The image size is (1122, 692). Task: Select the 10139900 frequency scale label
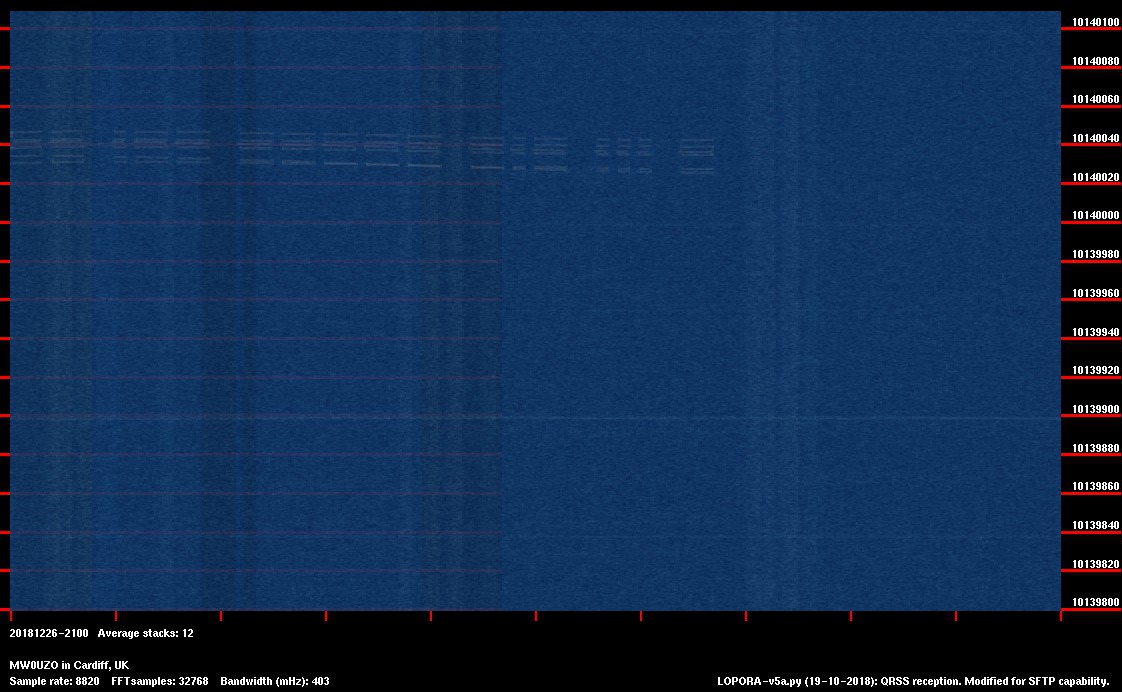(x=1096, y=409)
